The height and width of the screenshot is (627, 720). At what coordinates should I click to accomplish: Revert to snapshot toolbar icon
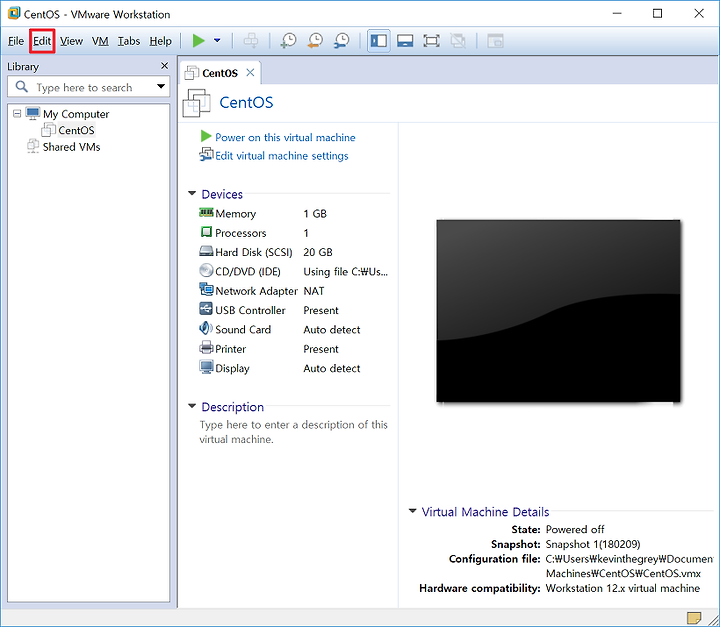click(315, 41)
